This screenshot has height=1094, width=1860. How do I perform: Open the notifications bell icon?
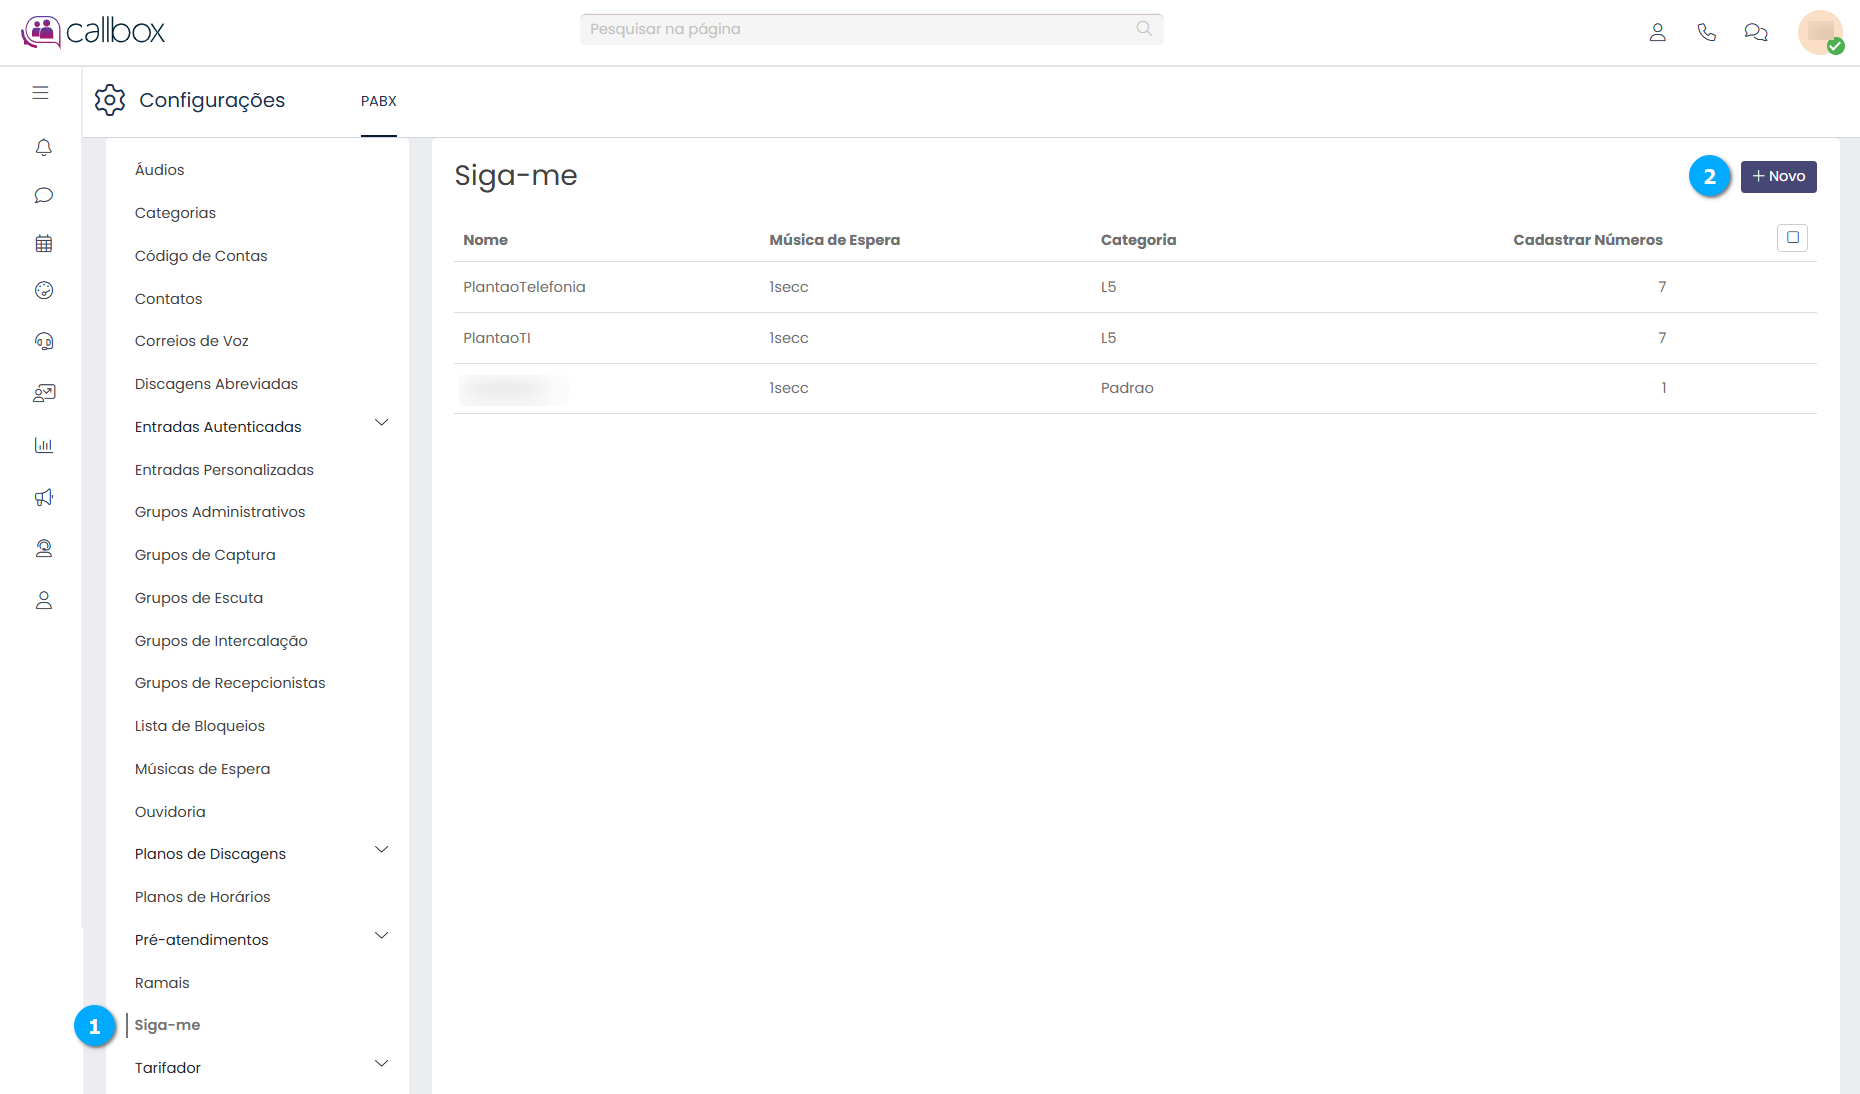click(x=43, y=148)
